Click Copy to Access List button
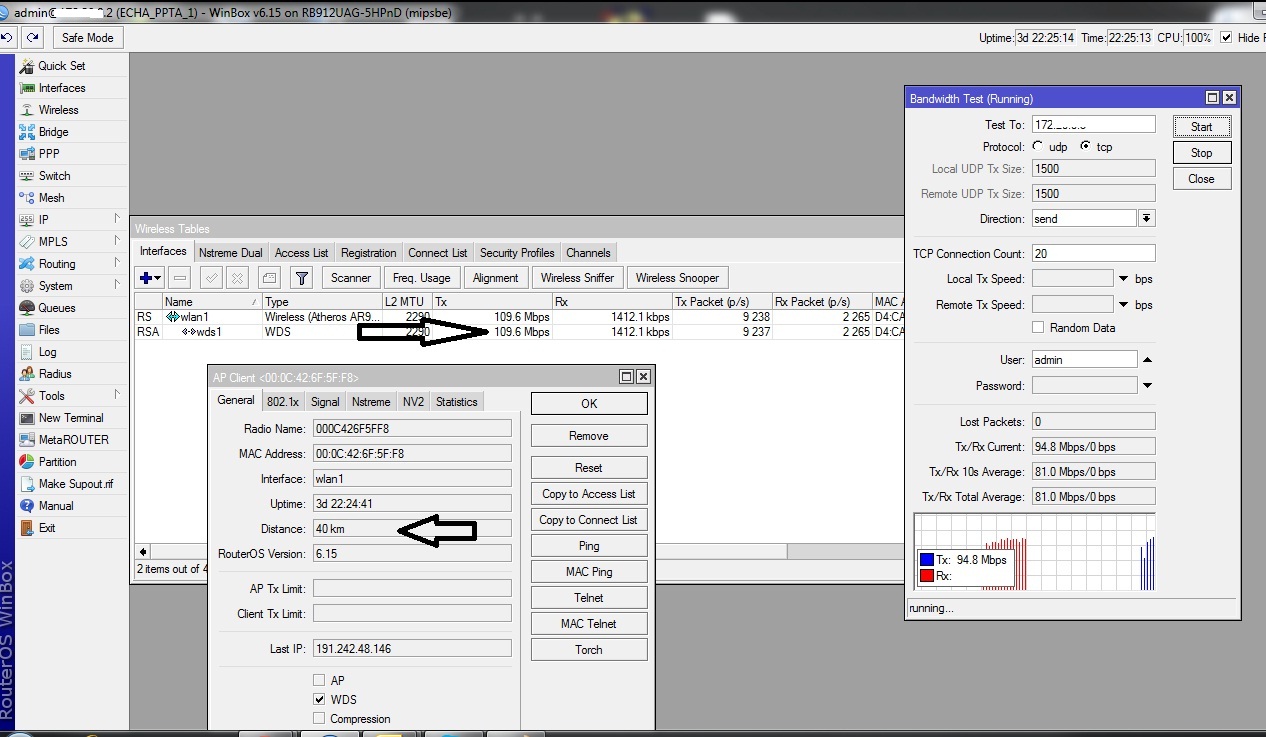This screenshot has width=1266, height=737. click(x=589, y=494)
